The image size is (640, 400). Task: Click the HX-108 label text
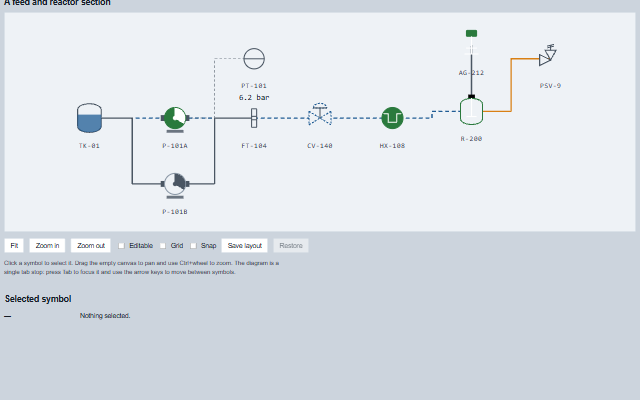coord(392,146)
